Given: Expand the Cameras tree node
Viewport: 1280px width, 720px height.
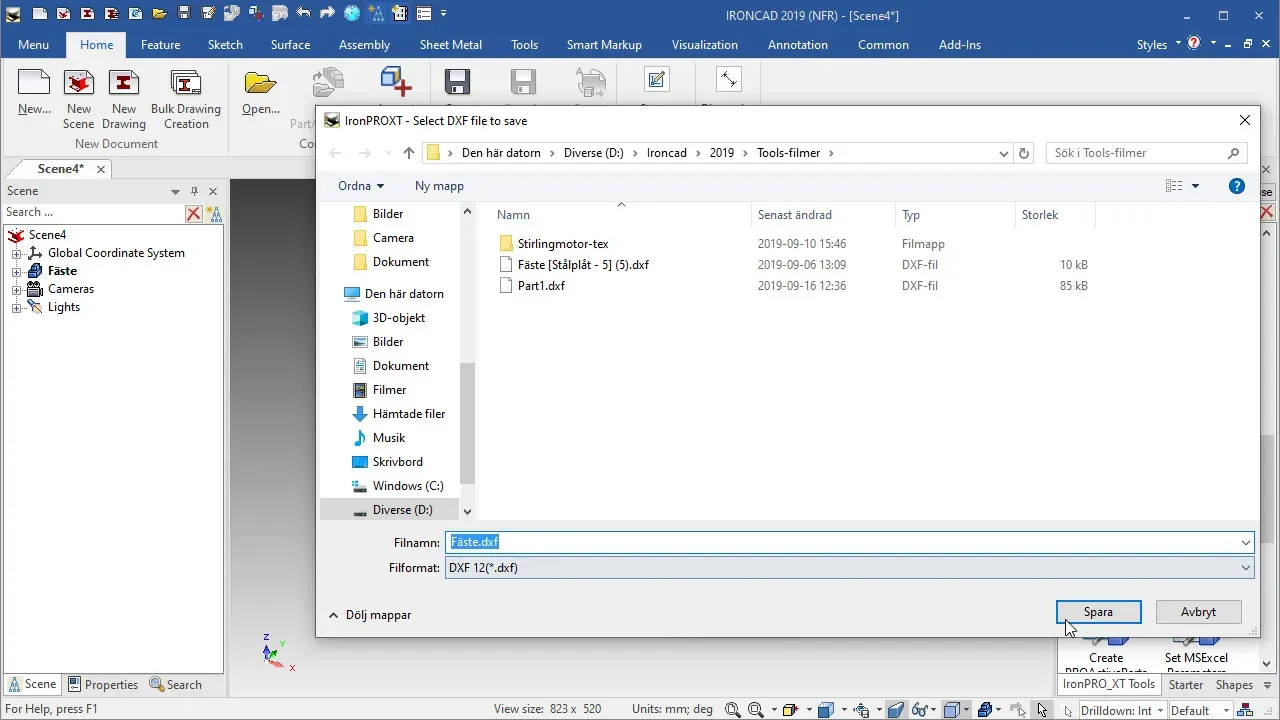Looking at the screenshot, I should [x=16, y=290].
